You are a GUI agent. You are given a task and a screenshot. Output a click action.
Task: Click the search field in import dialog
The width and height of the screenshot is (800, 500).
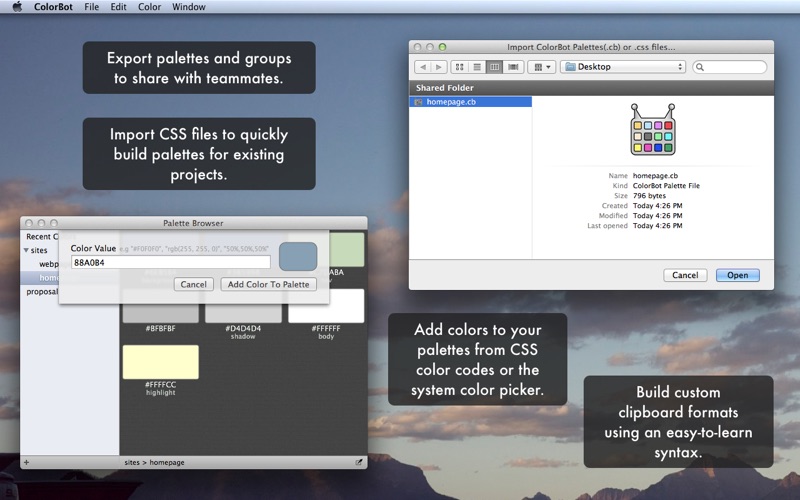pos(730,67)
